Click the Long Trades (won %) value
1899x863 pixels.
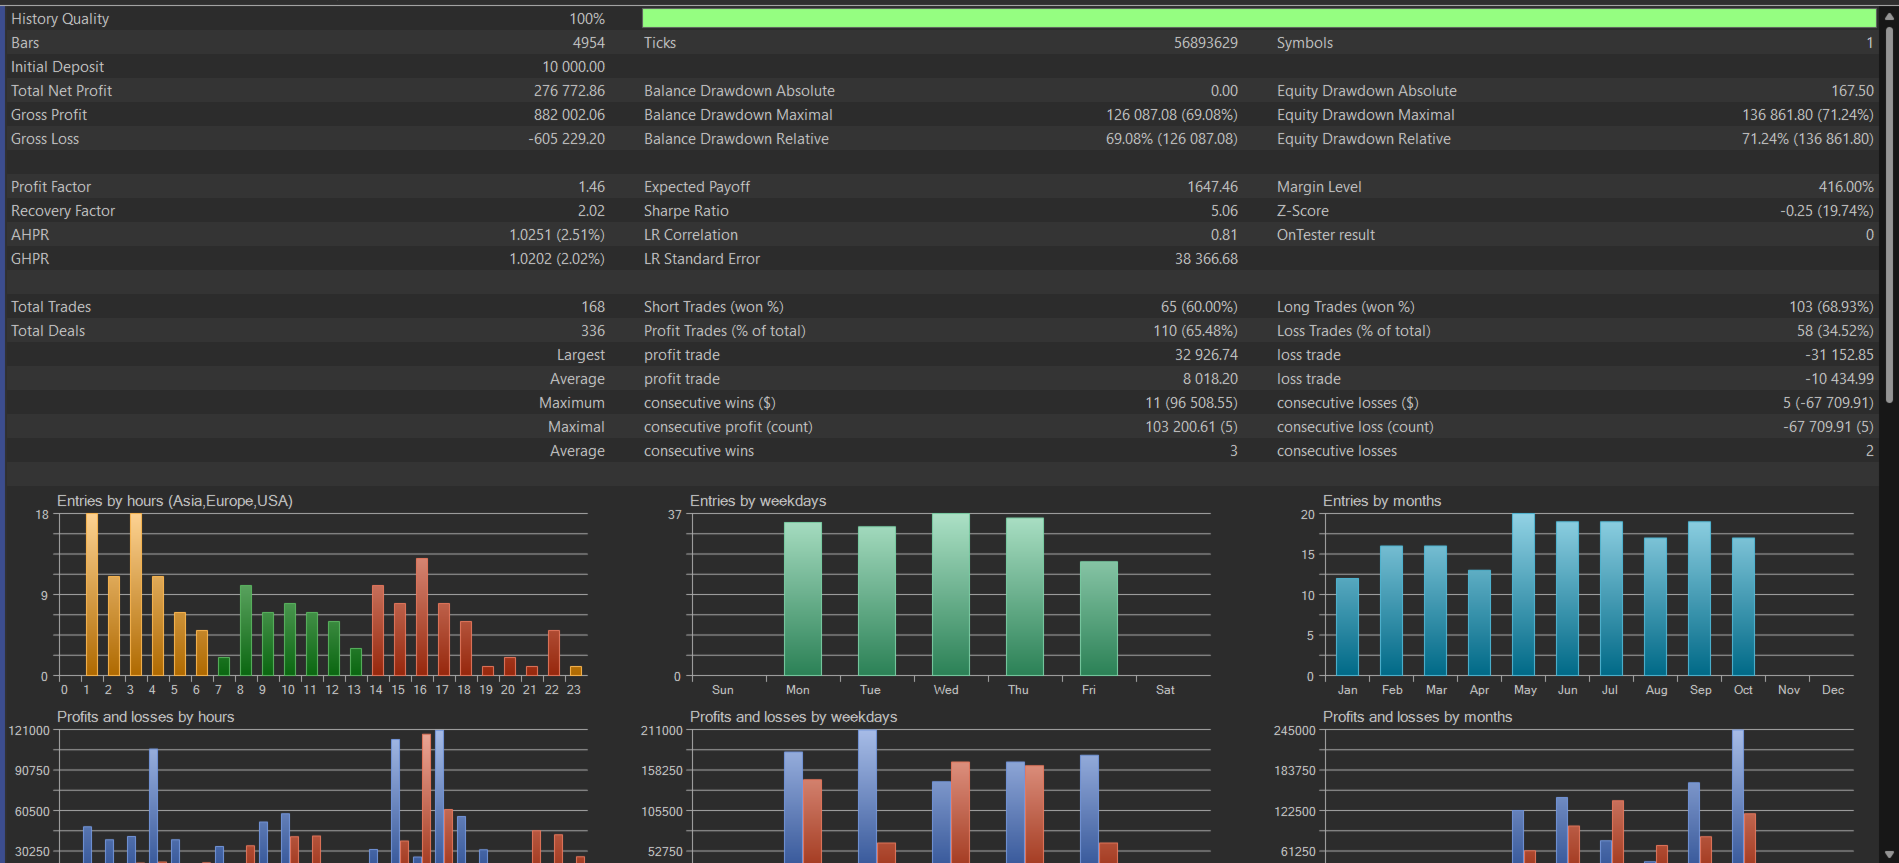point(1831,307)
